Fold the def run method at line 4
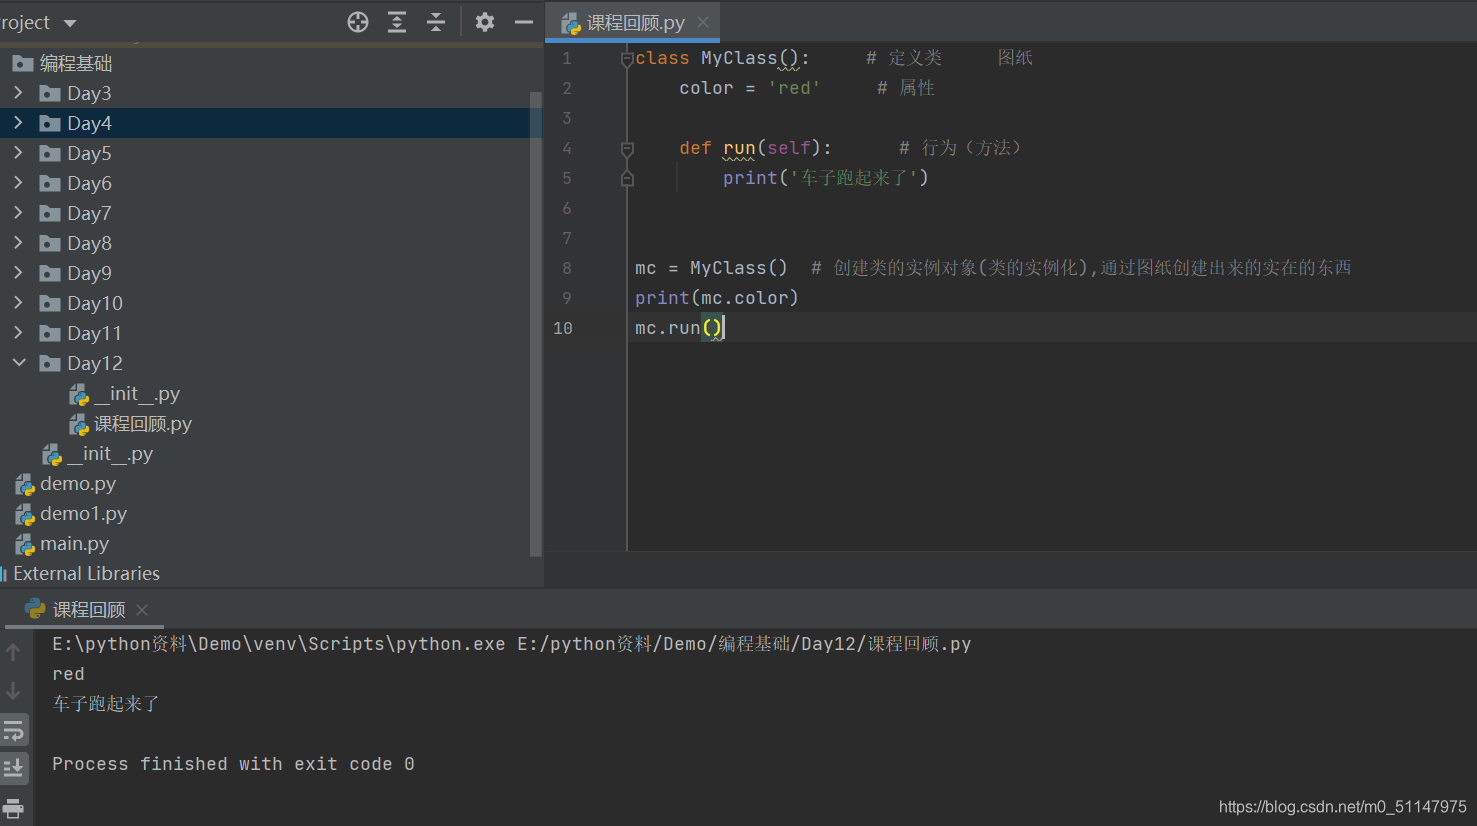 tap(627, 149)
